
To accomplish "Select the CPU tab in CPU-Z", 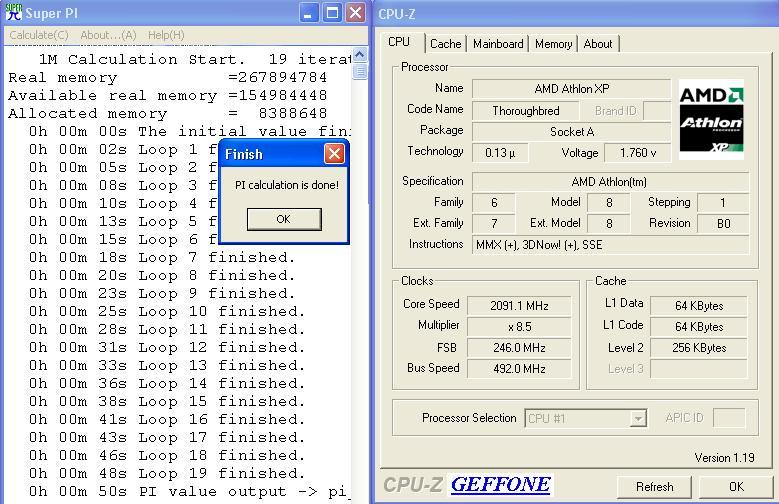I will click(399, 42).
